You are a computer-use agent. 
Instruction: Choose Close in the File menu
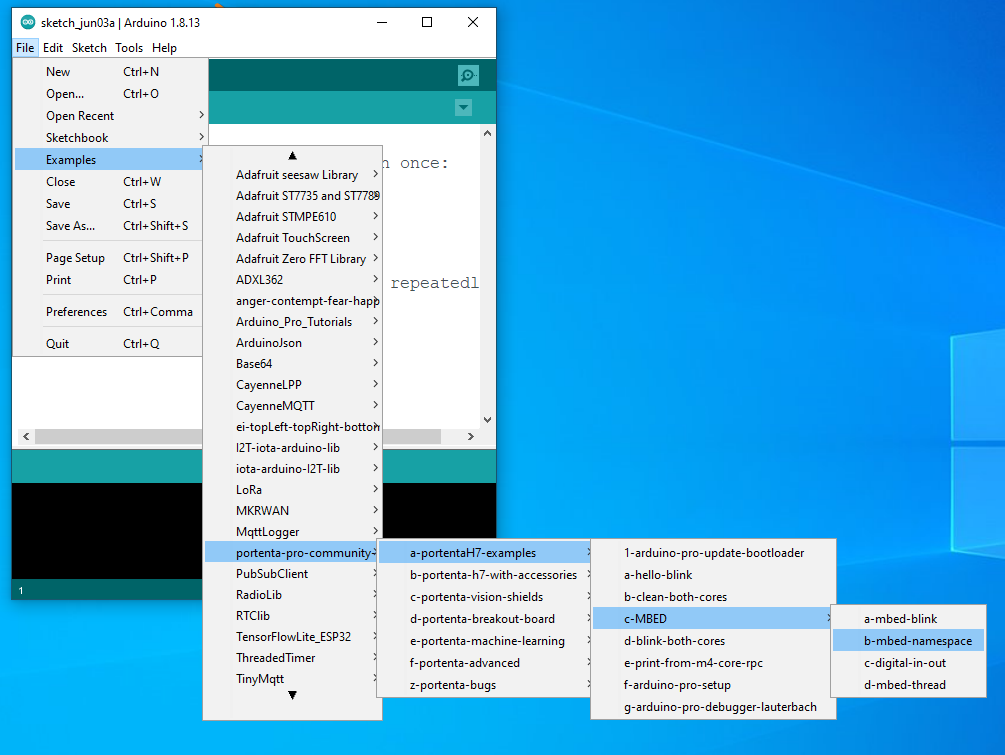(x=110, y=182)
